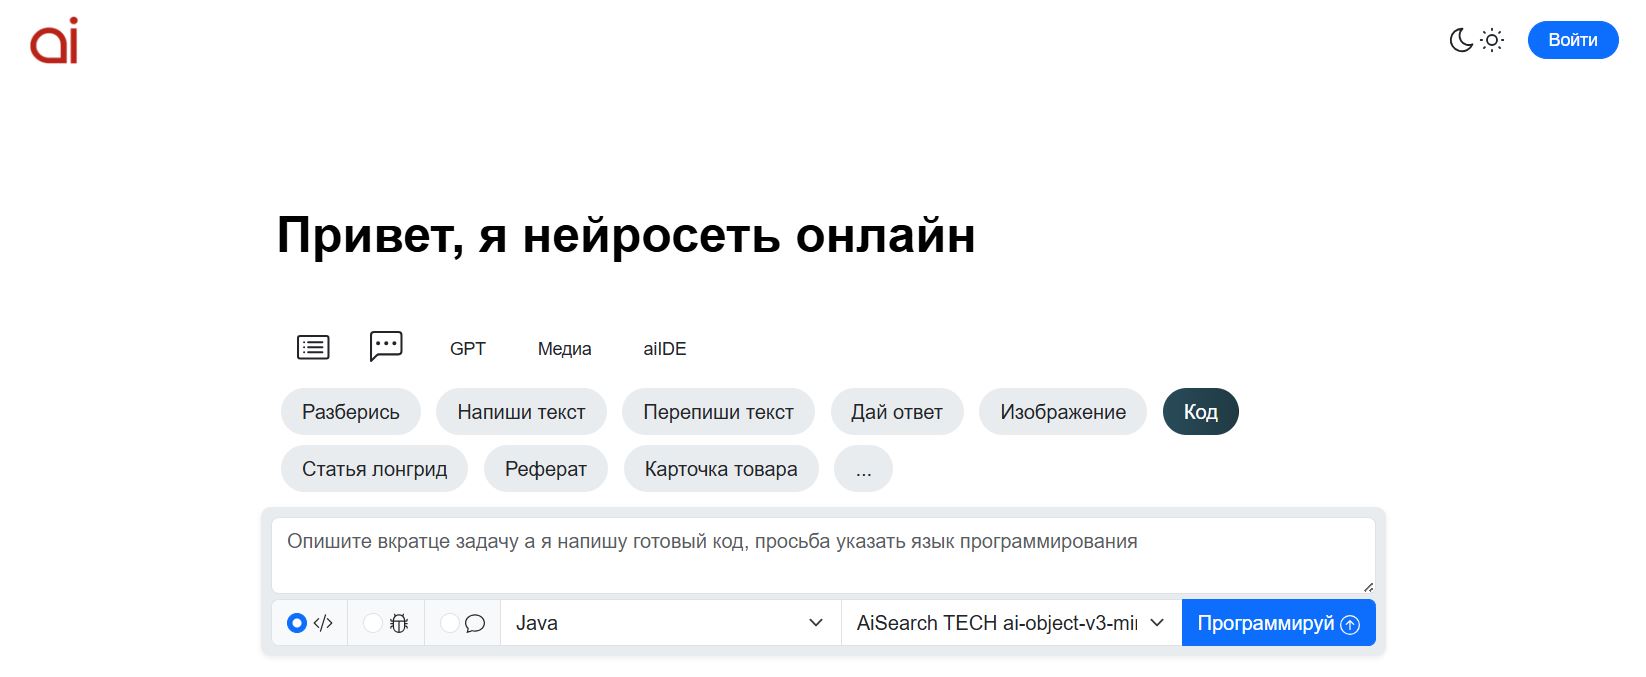Open the list view icon tab
The width and height of the screenshot is (1646, 677).
[313, 347]
